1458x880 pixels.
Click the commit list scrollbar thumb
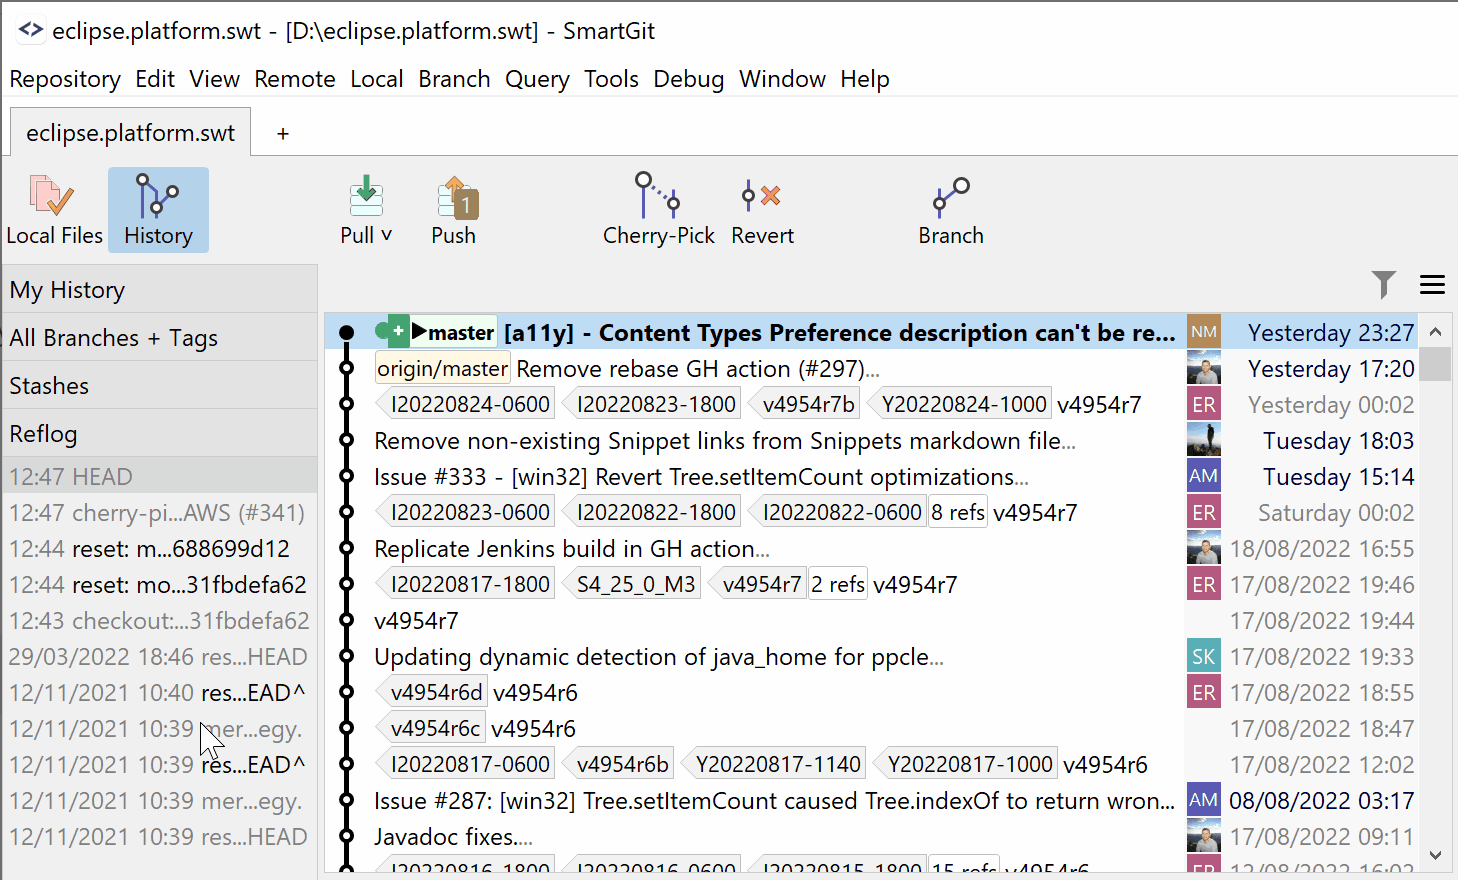tap(1435, 364)
